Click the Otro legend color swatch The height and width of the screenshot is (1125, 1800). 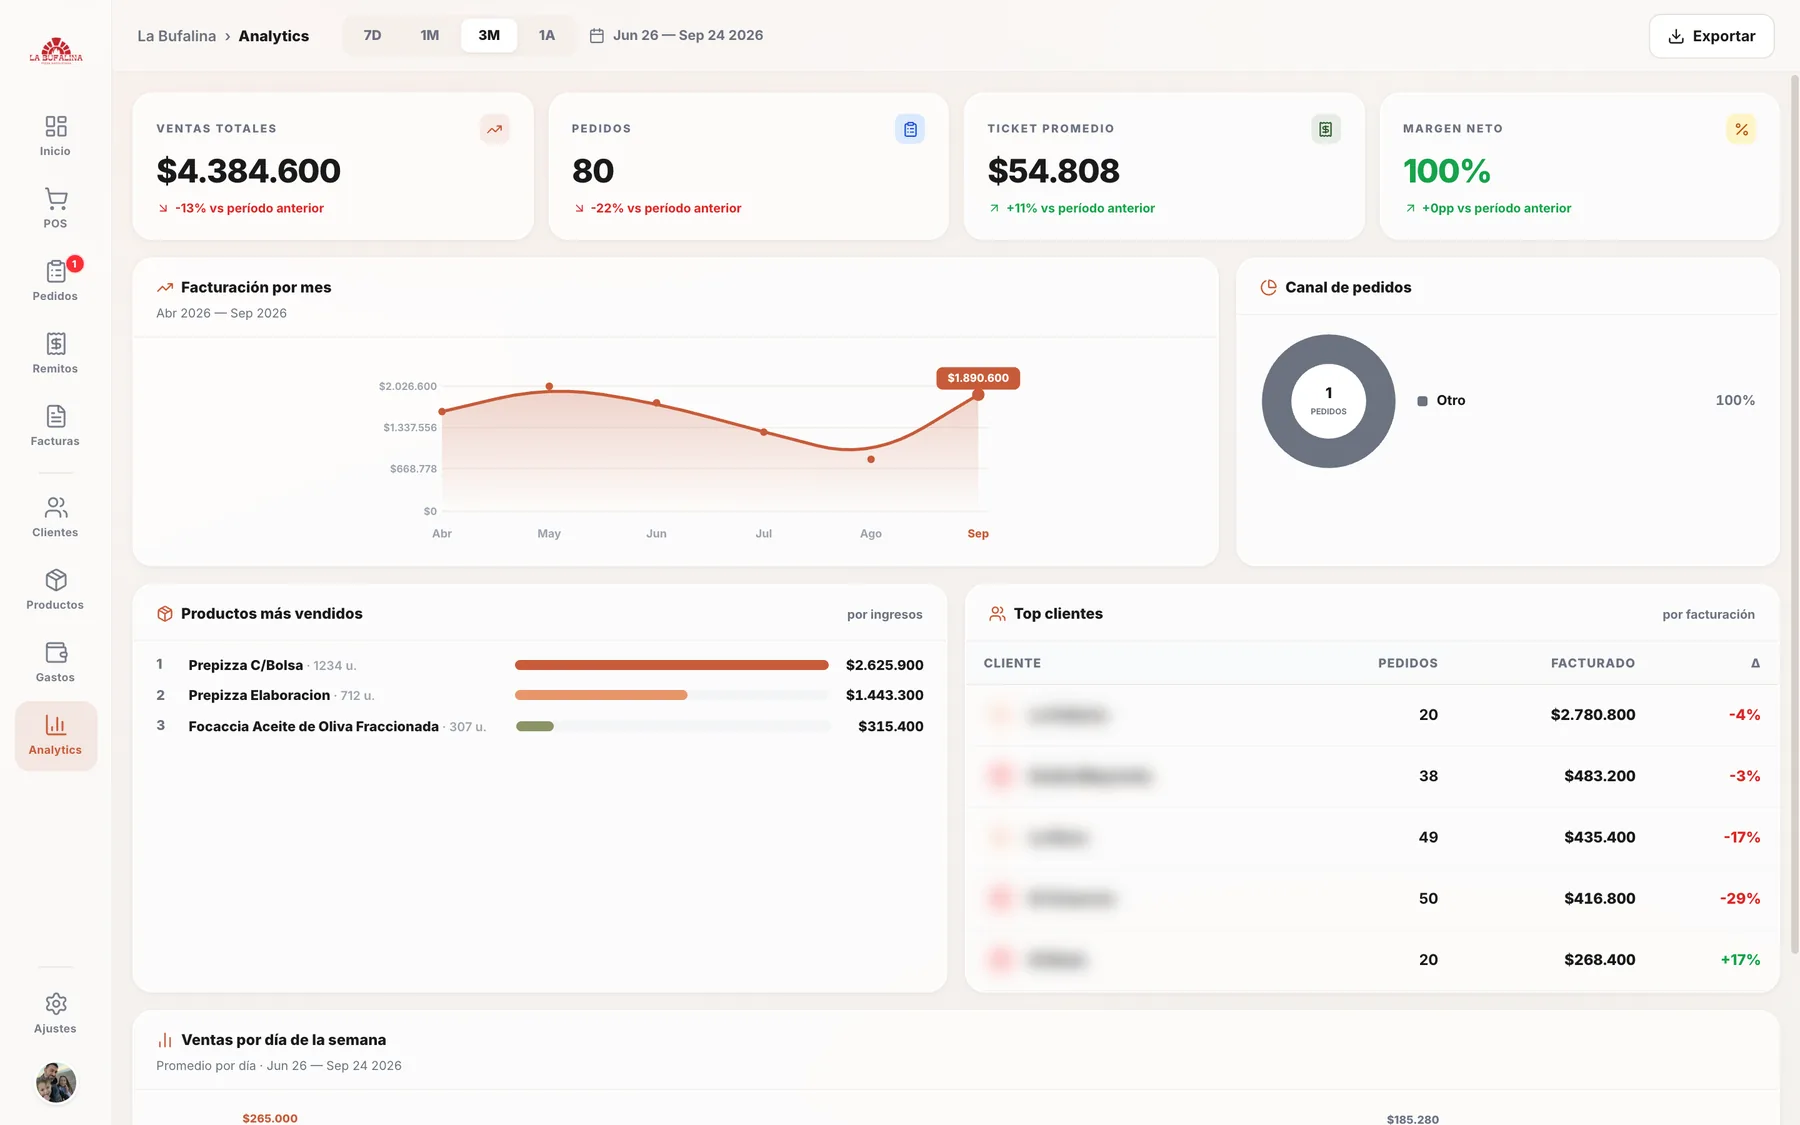pyautogui.click(x=1422, y=401)
